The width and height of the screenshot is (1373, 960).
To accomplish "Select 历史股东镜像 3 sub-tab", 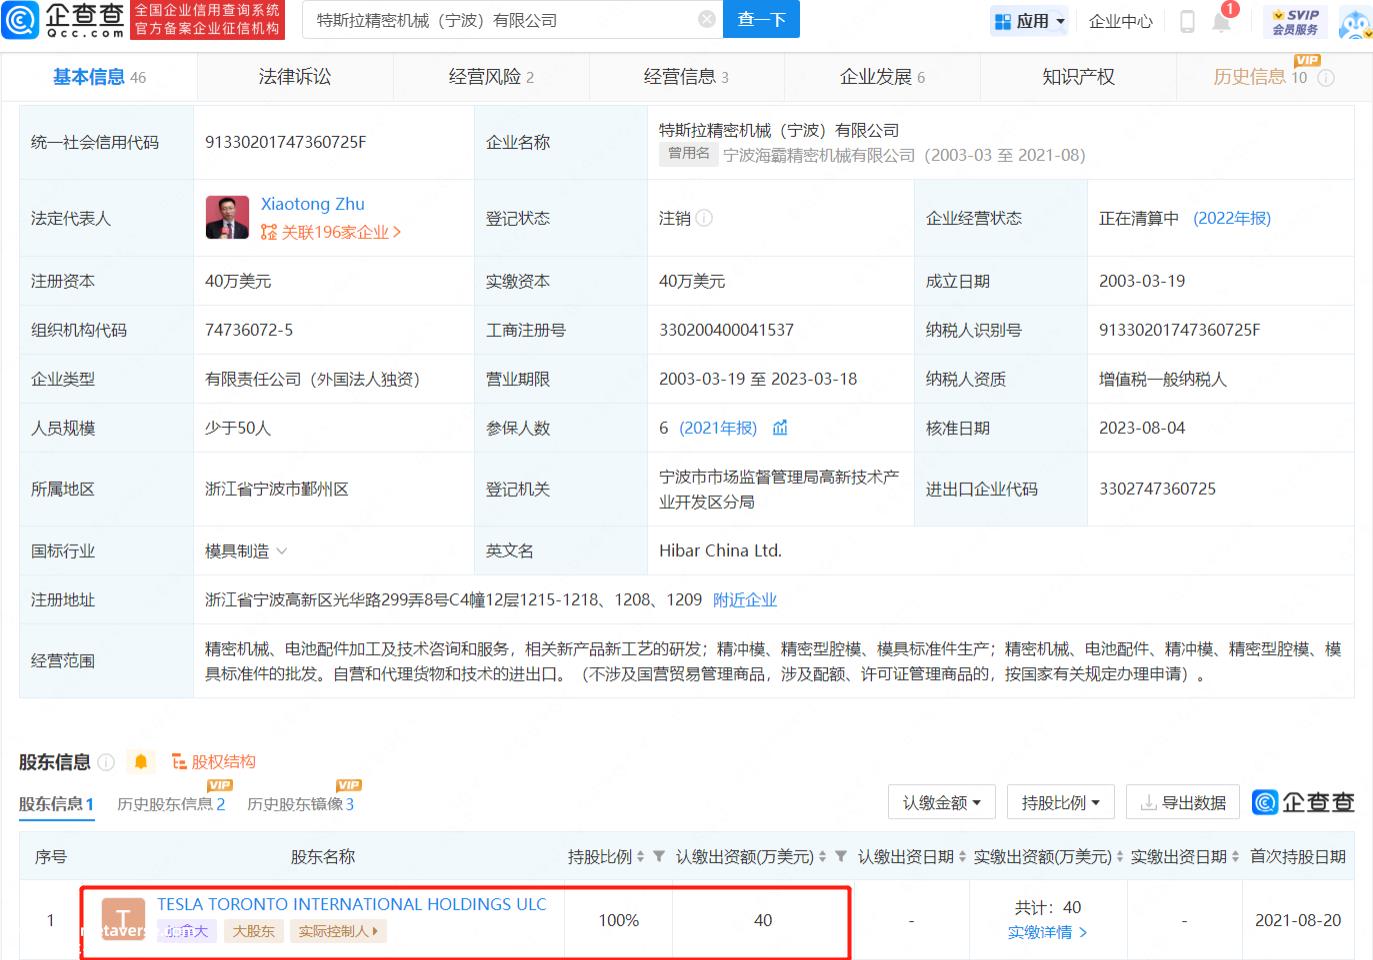I will [300, 804].
